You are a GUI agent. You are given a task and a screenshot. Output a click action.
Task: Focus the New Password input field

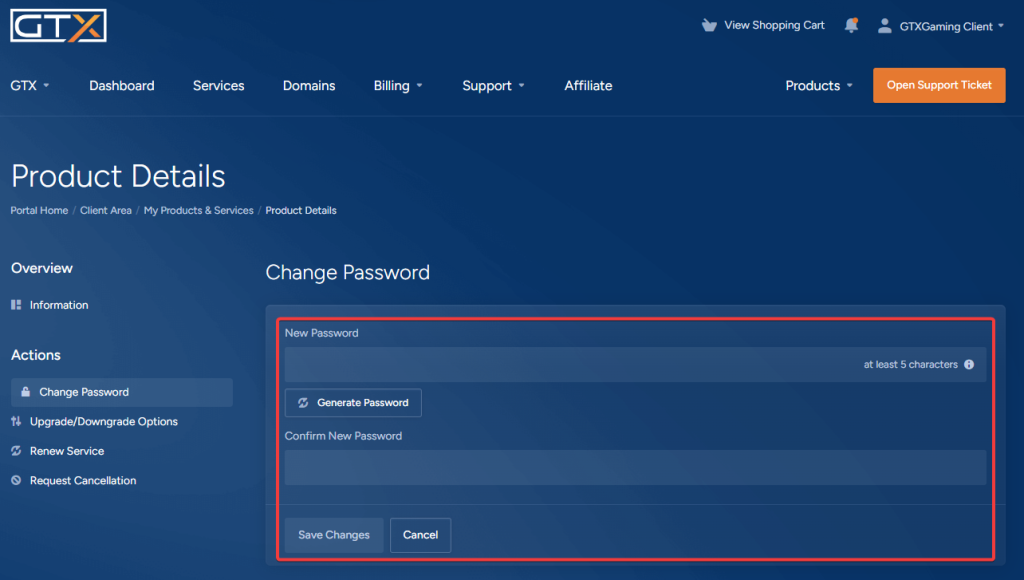tap(635, 364)
